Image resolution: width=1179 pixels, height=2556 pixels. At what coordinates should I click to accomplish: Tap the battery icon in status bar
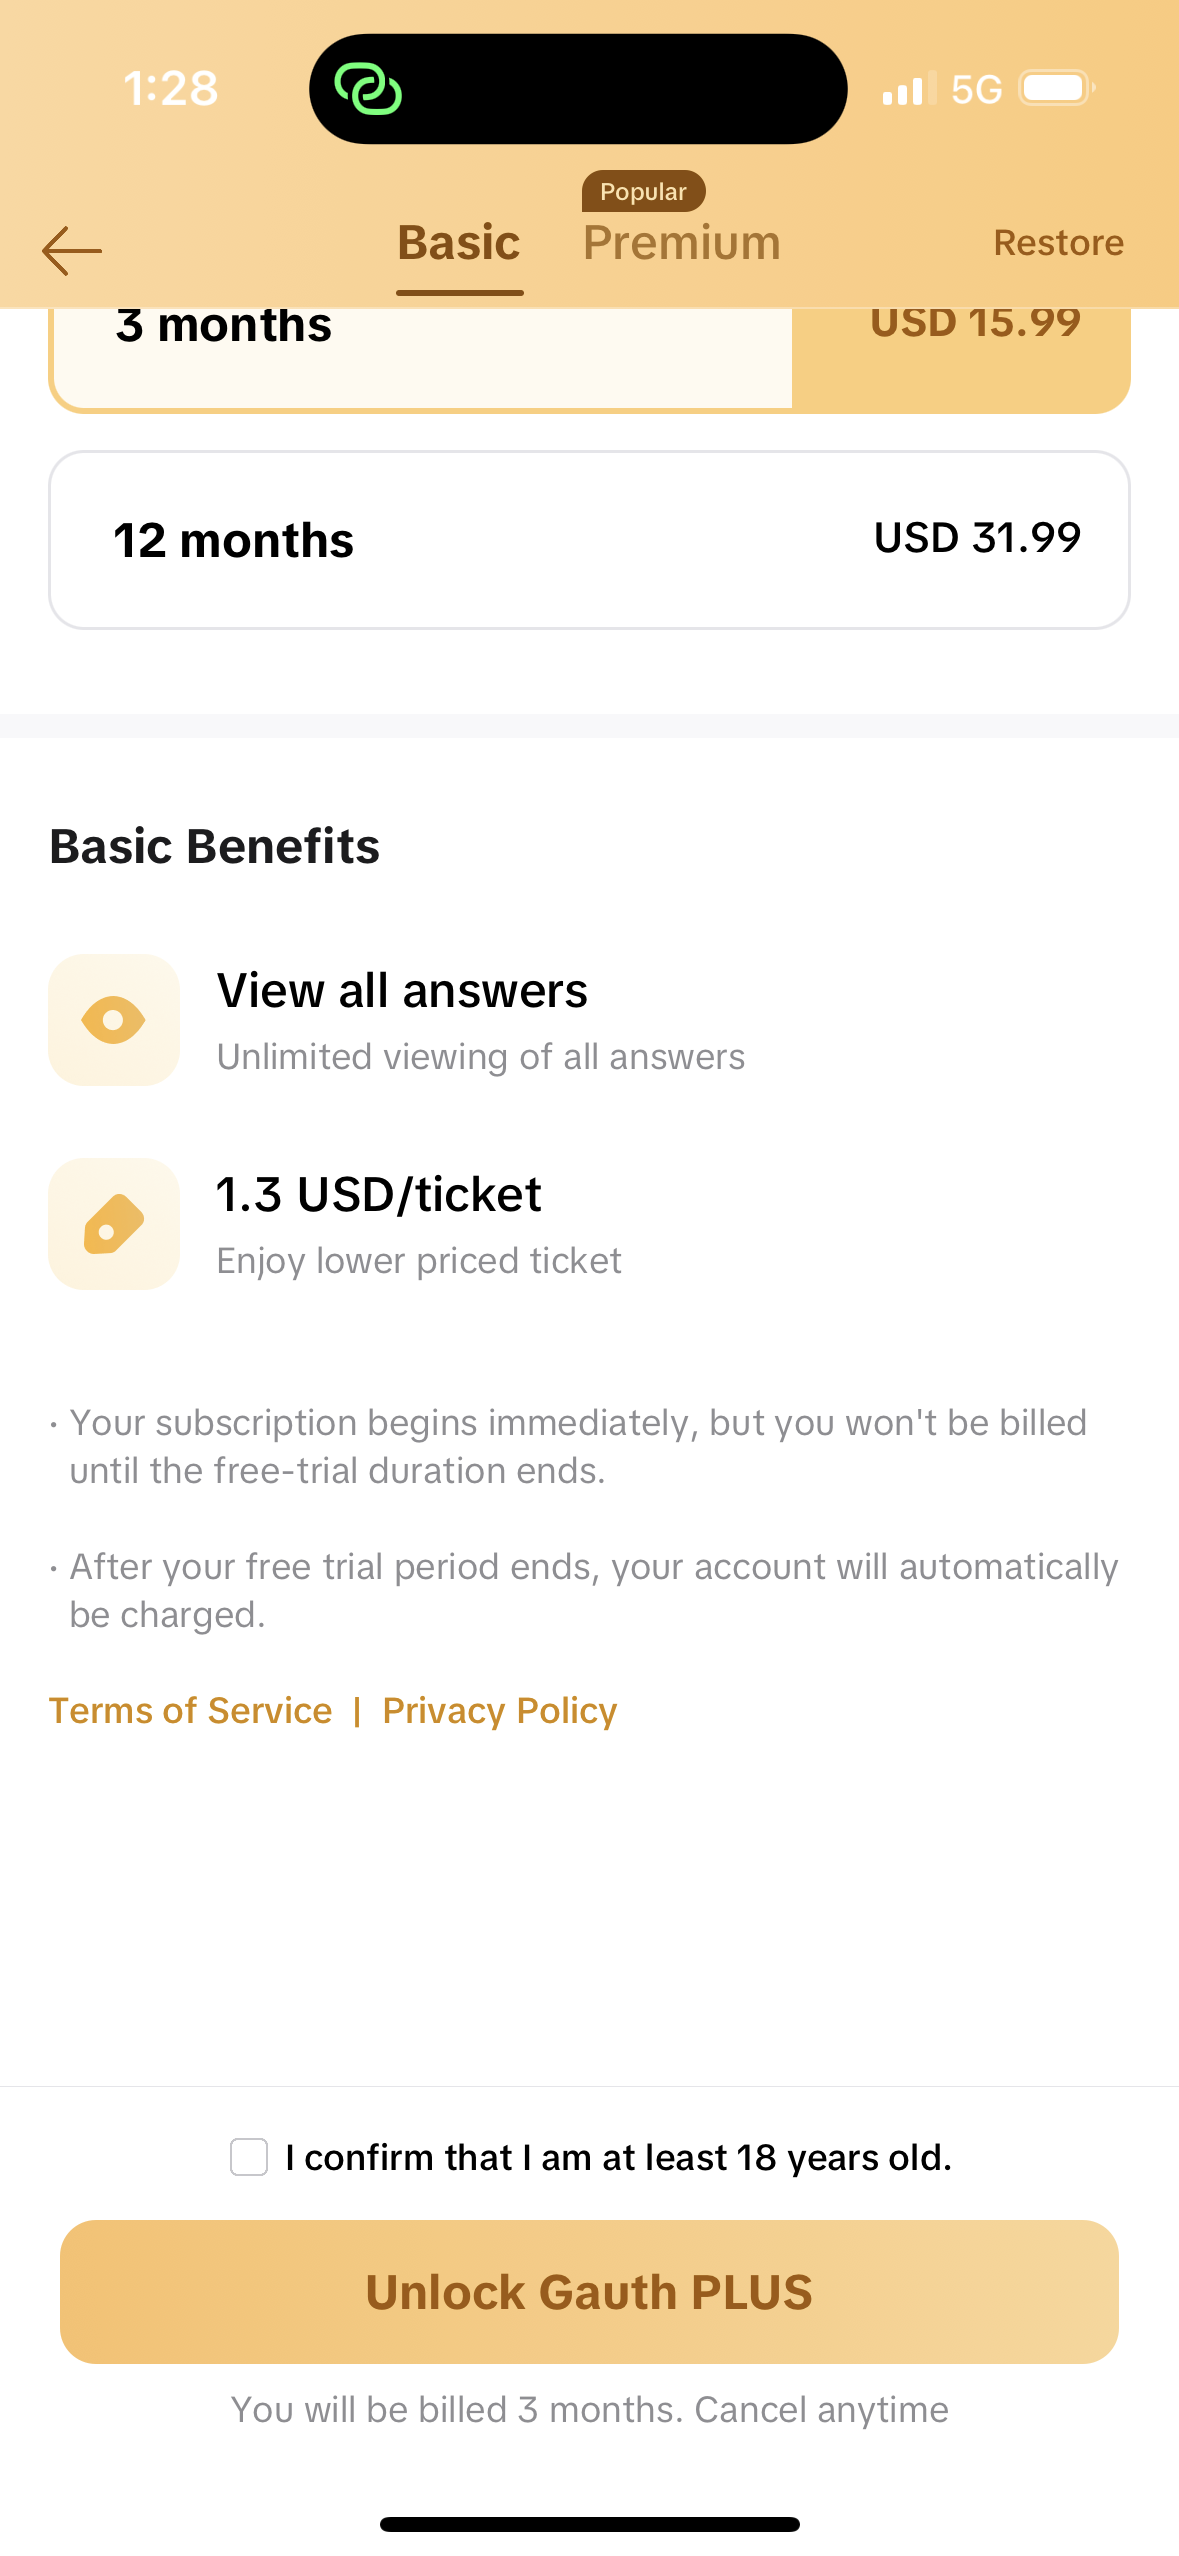[1056, 89]
